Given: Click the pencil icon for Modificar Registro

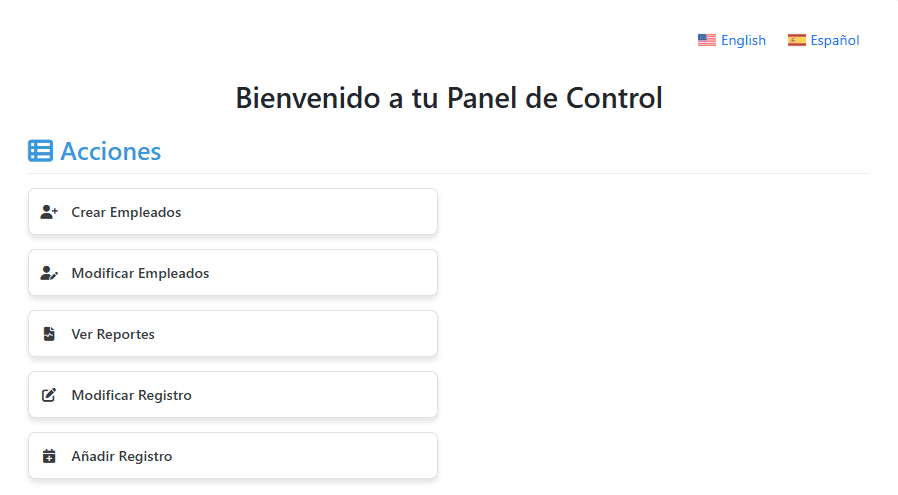Looking at the screenshot, I should click(x=49, y=395).
